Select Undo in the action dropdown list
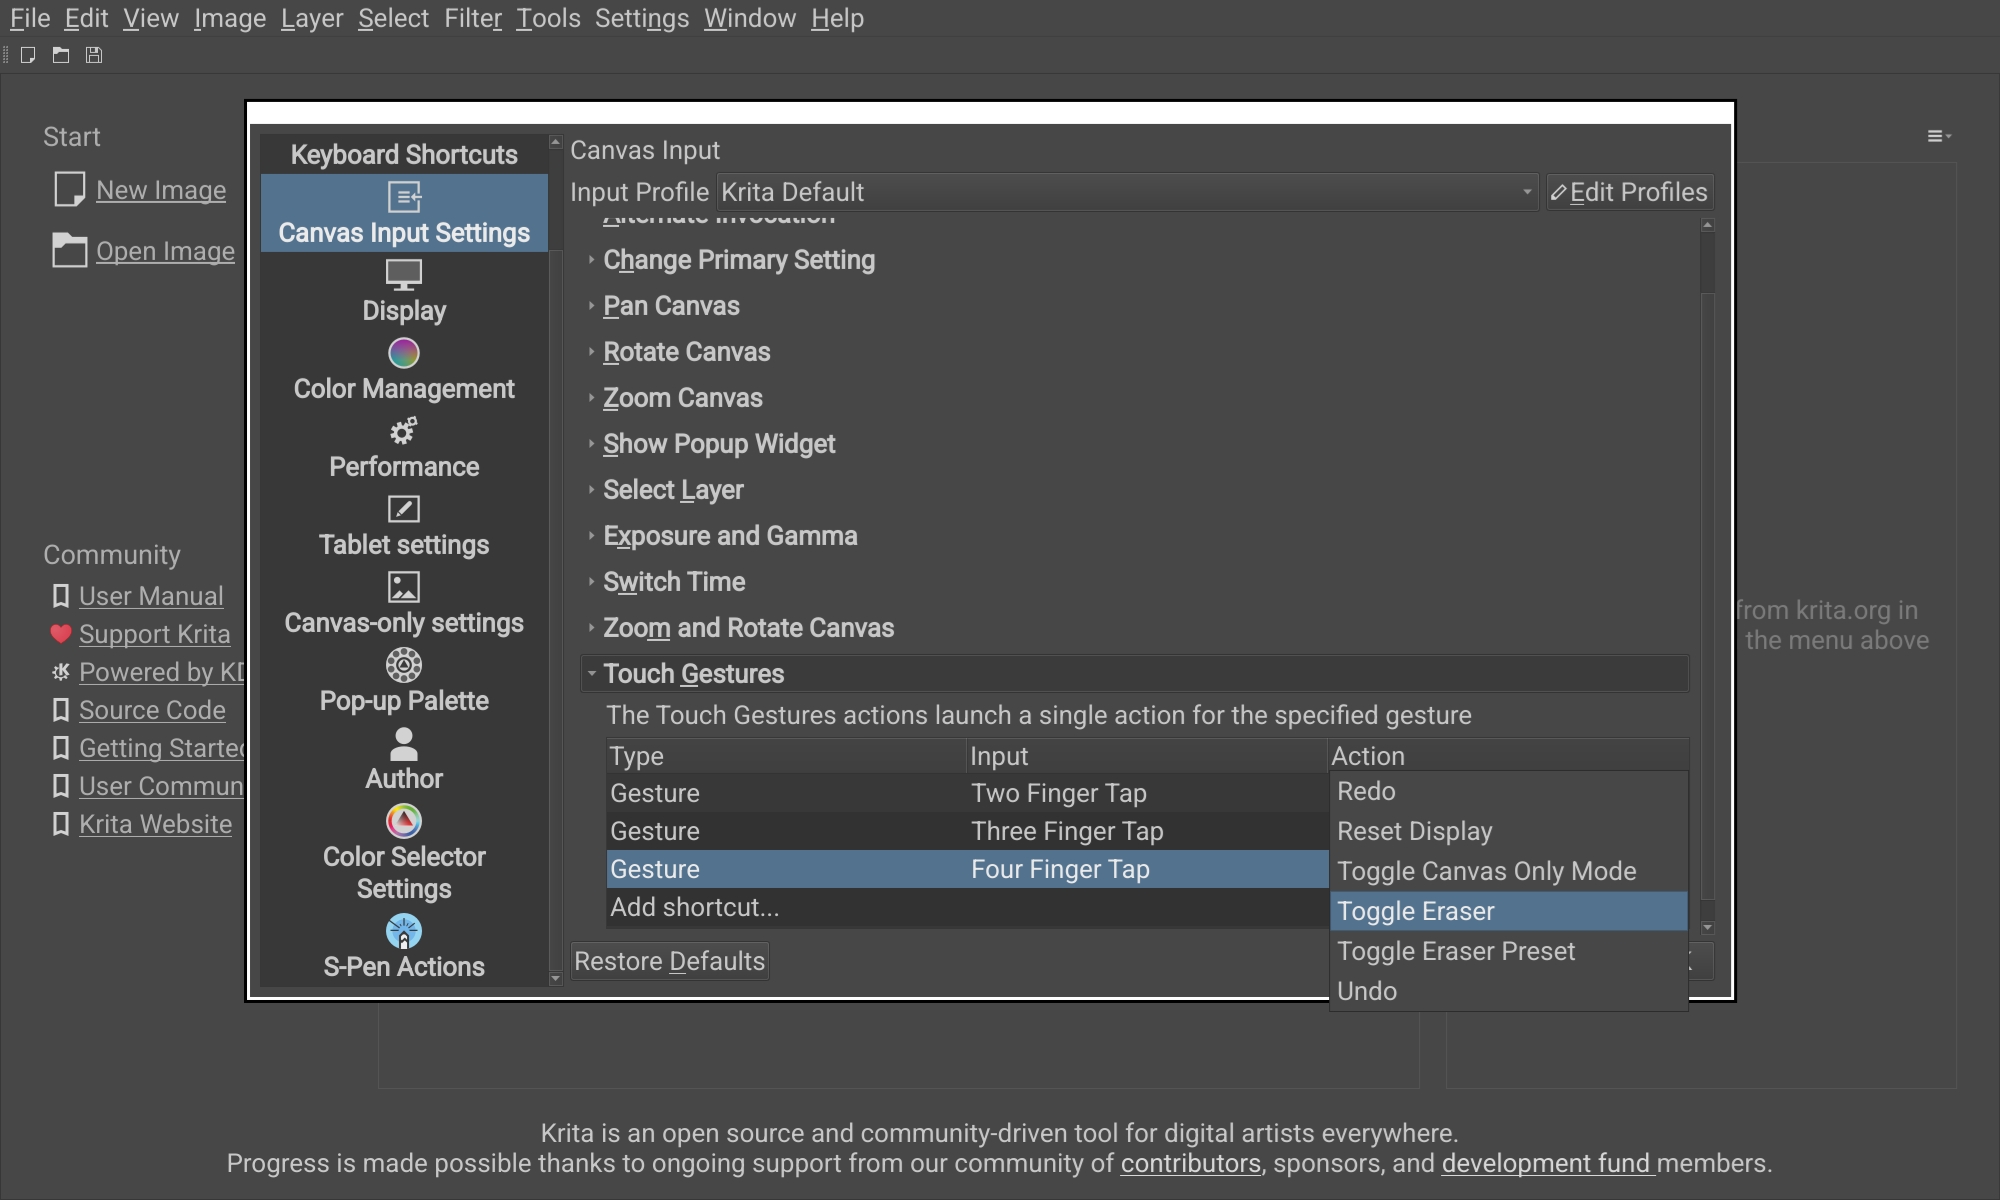2000x1200 pixels. (1367, 991)
